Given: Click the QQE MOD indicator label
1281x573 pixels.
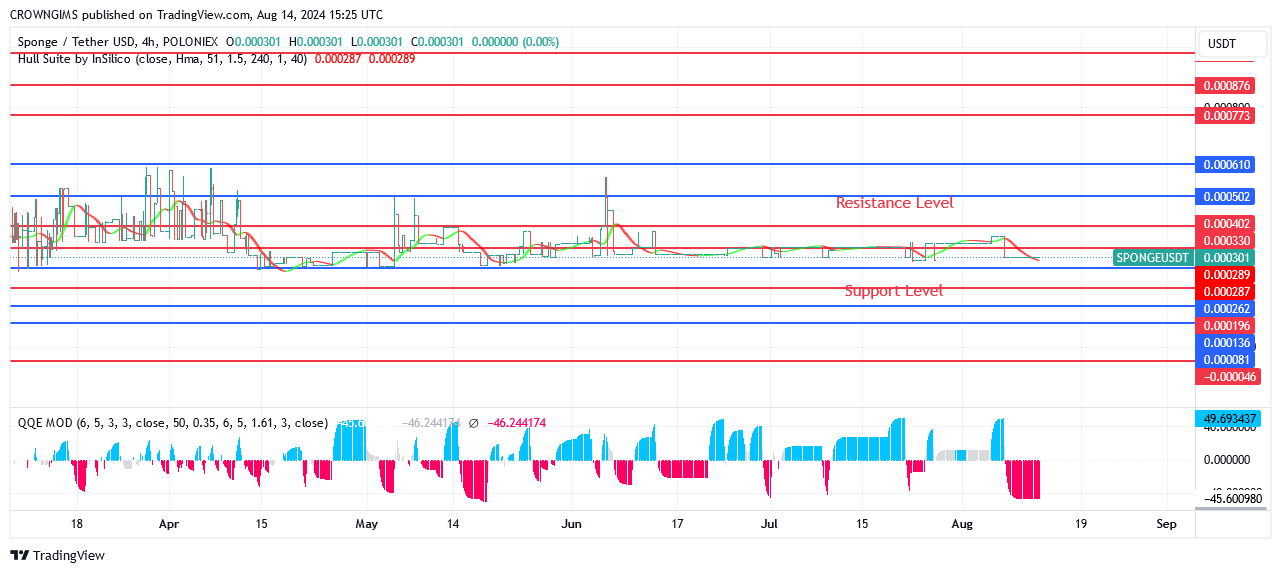Looking at the screenshot, I should point(172,423).
